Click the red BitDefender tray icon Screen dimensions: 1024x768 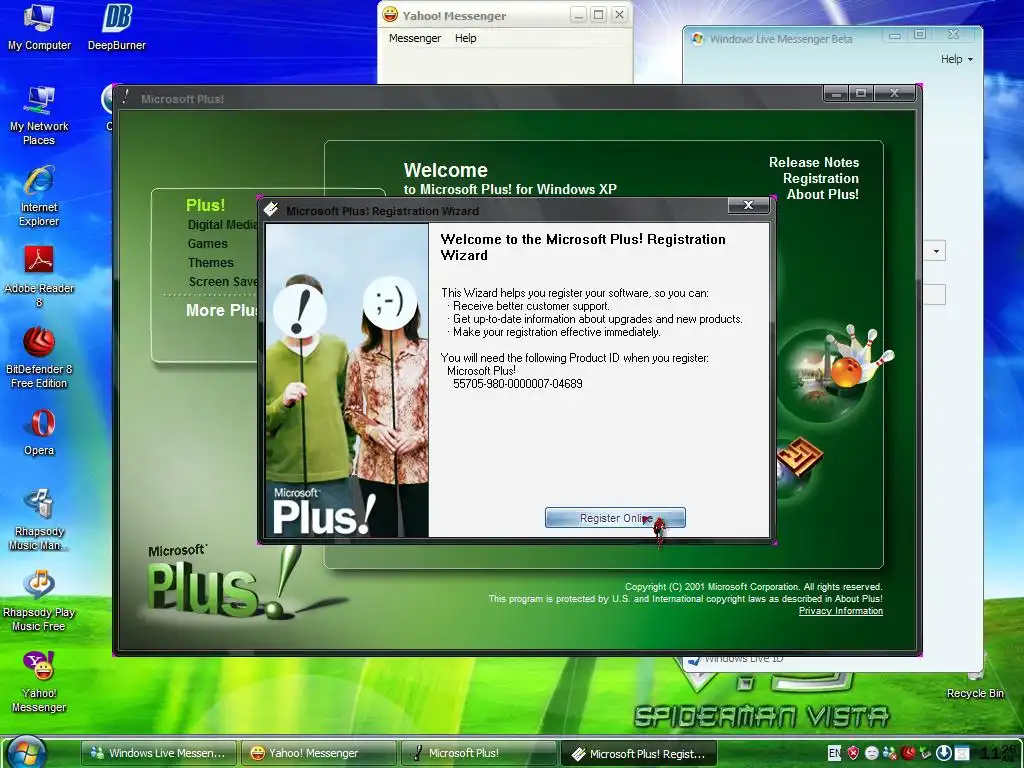pos(908,753)
